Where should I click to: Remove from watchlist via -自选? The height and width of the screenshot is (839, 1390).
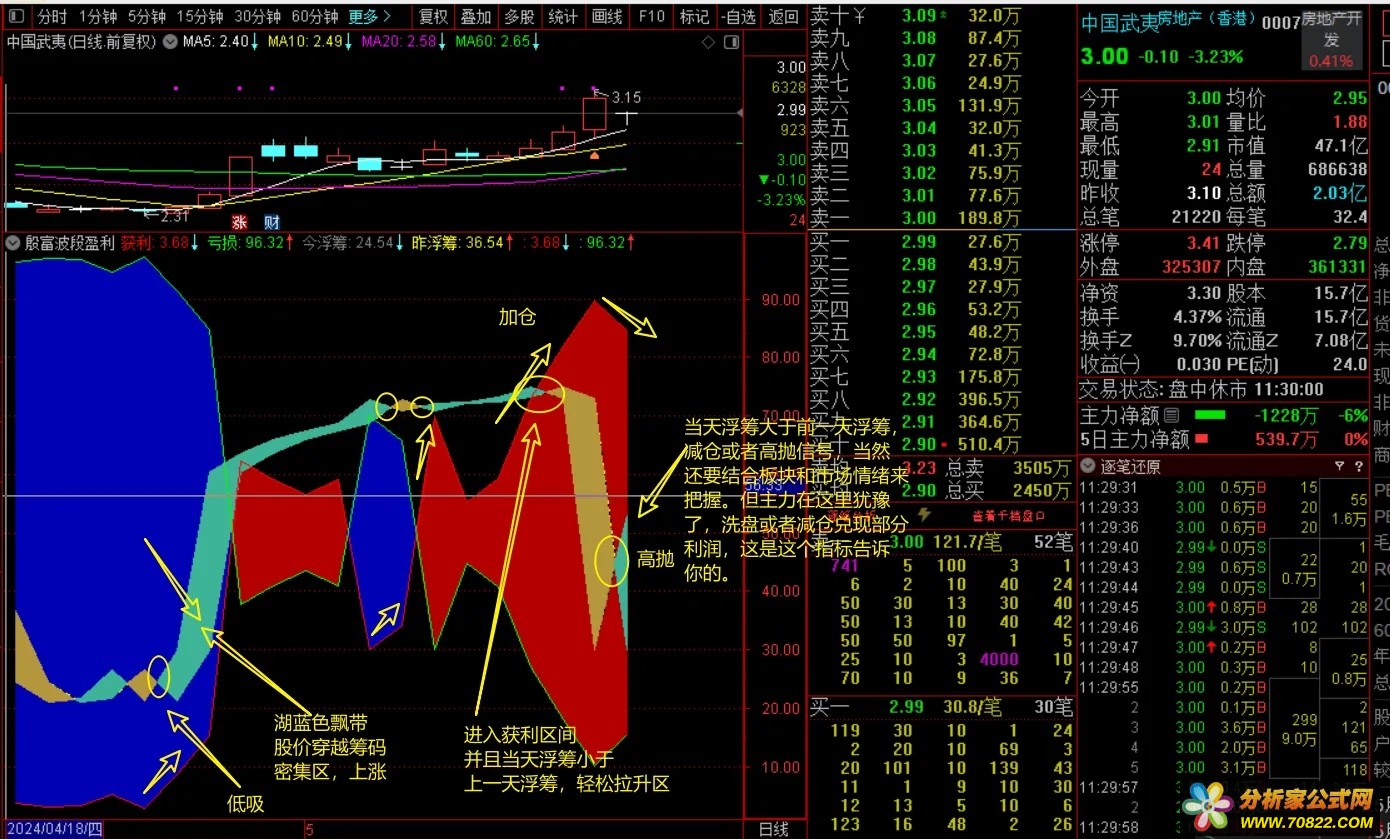(738, 16)
